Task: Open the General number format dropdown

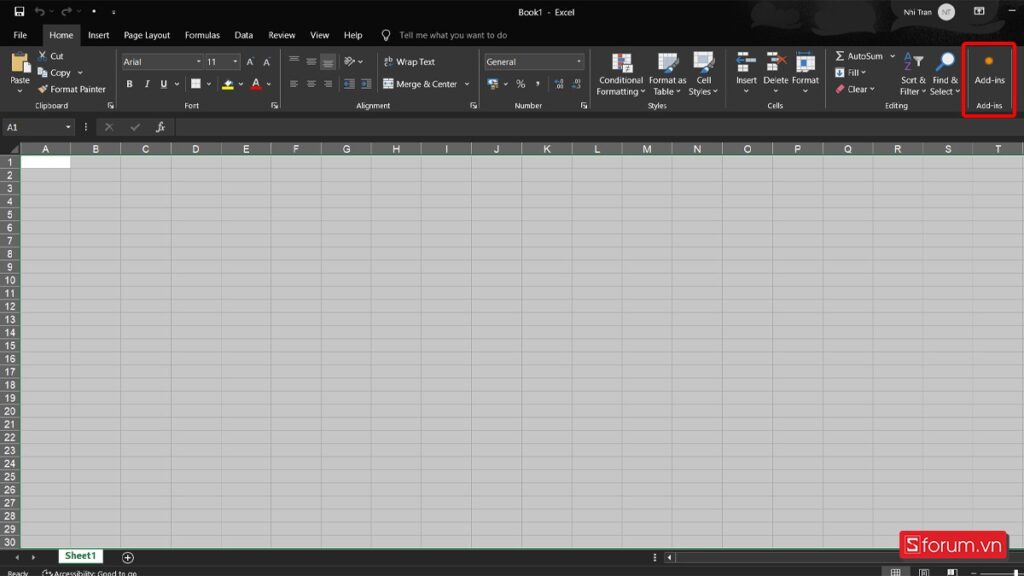Action: coord(579,61)
